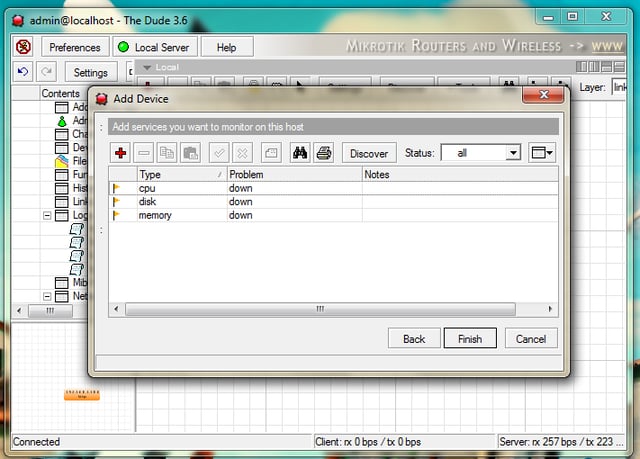Click the Notes column header
Screen dimensions: 640x459
point(460,174)
